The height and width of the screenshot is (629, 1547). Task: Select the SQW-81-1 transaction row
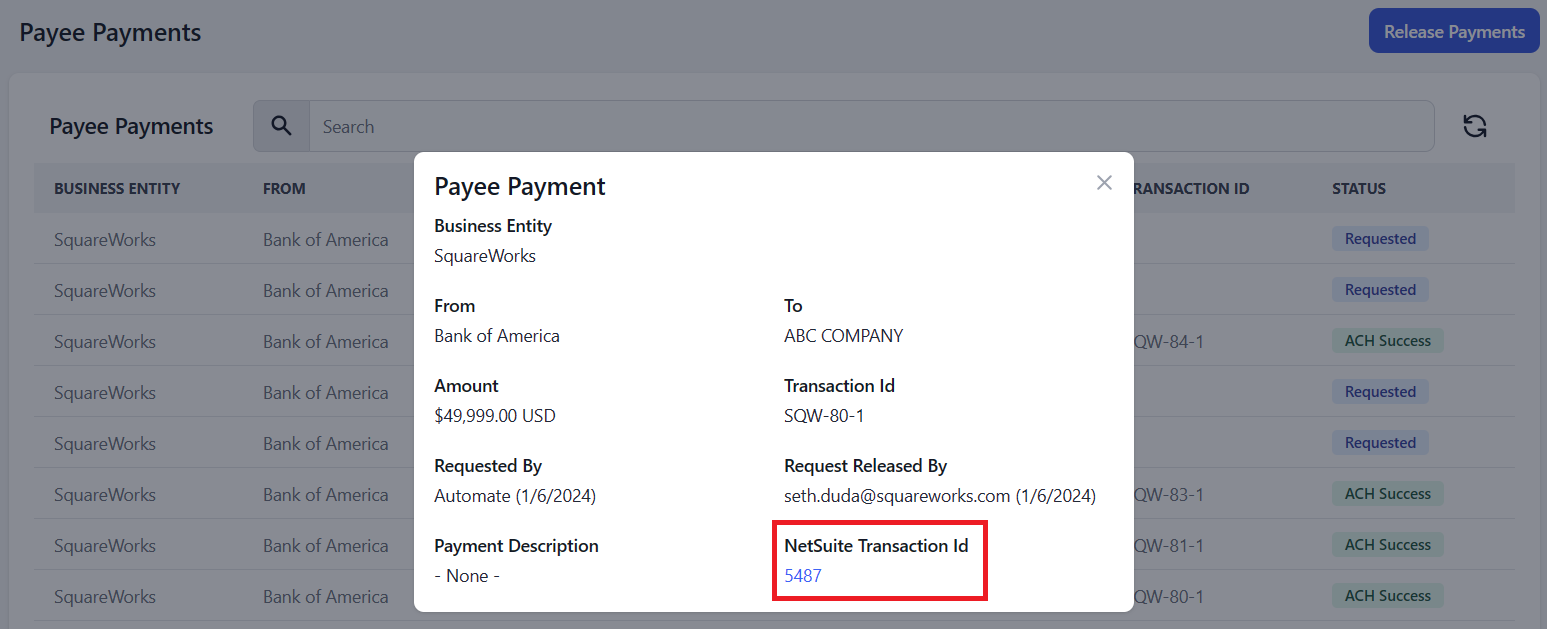pyautogui.click(x=1168, y=546)
